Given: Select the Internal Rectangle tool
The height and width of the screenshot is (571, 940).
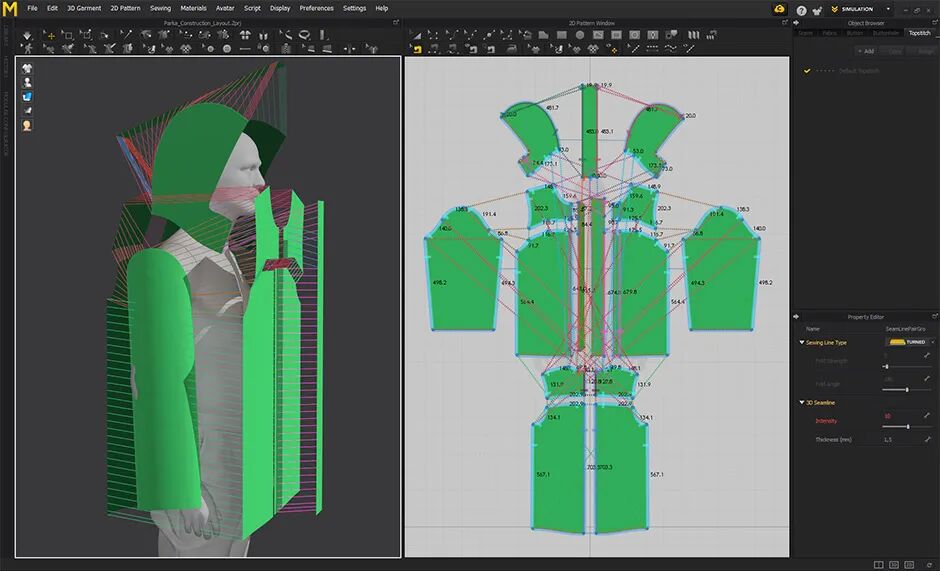Looking at the screenshot, I should coord(616,35).
